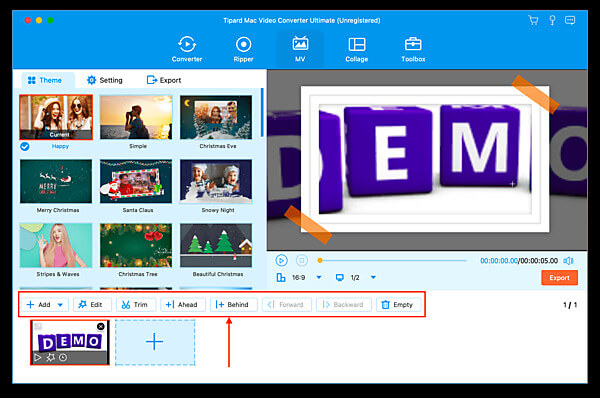Select the Christmas Eve theme
Screen dimensions: 600x398
pos(216,117)
